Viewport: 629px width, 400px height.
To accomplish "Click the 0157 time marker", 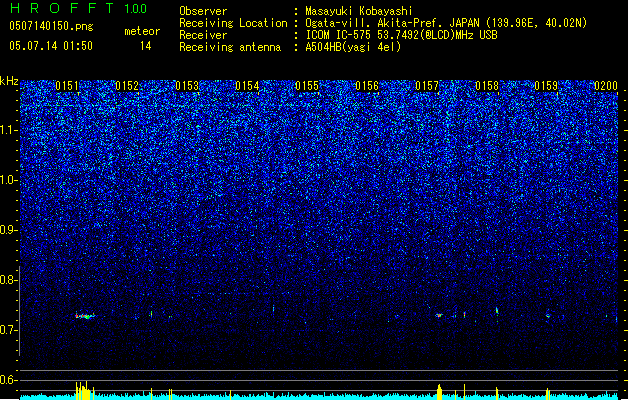I will point(427,86).
